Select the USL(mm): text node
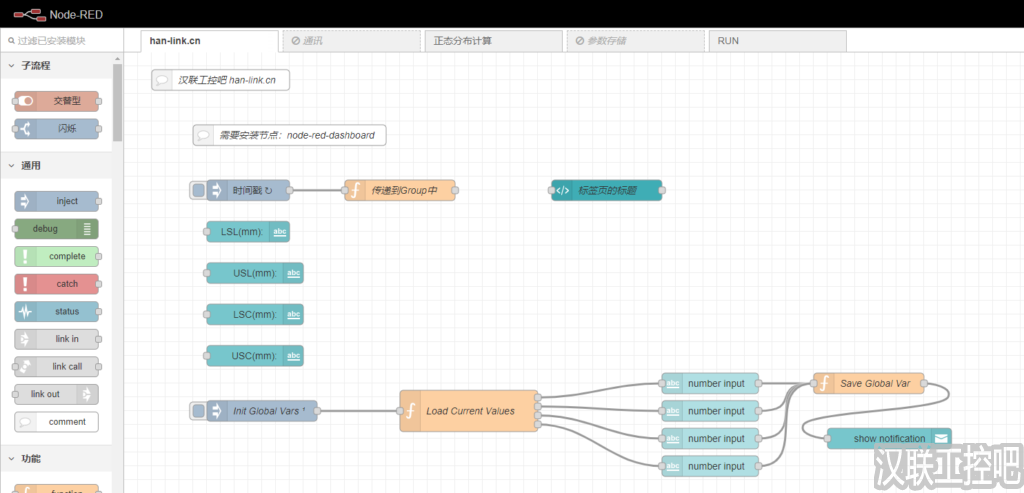 tap(255, 273)
